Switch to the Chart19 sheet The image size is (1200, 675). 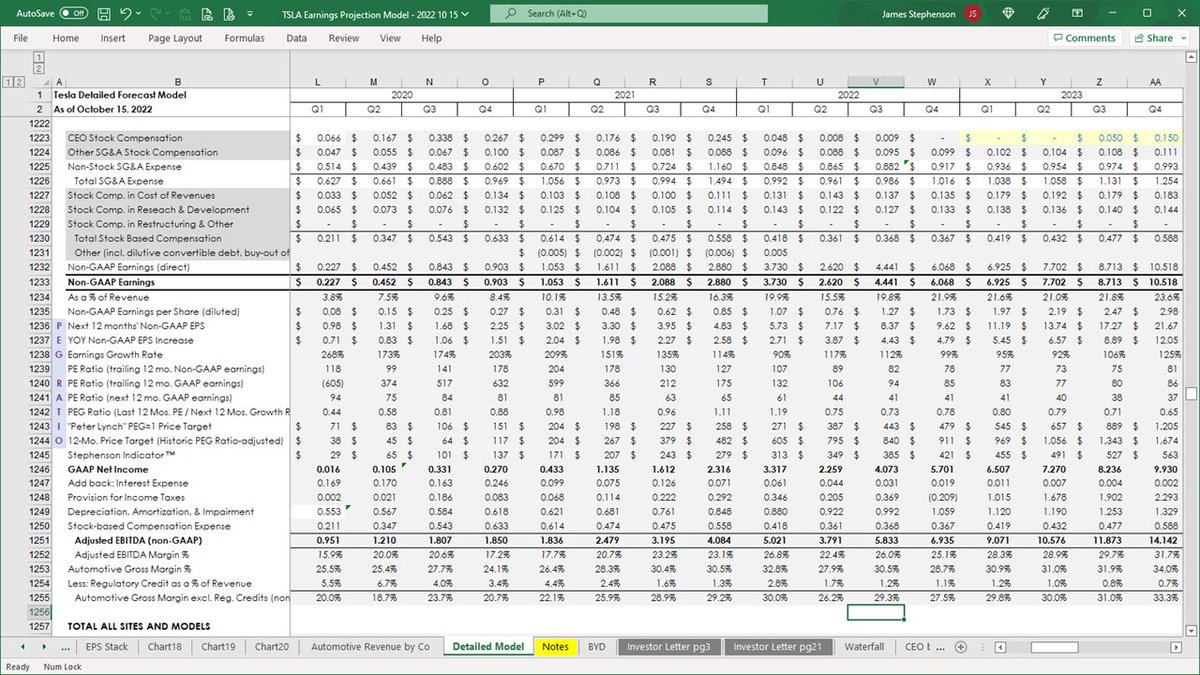pos(218,647)
